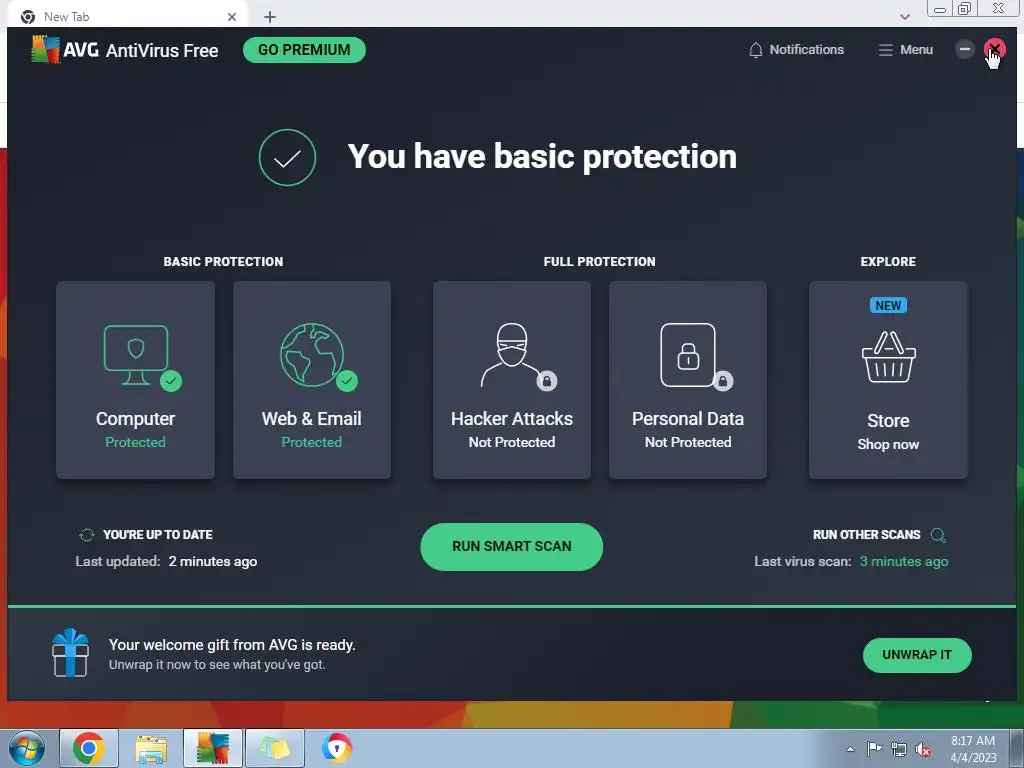The image size is (1024, 768).
Task: Click 'Not Protected' under Personal Data
Action: [688, 442]
